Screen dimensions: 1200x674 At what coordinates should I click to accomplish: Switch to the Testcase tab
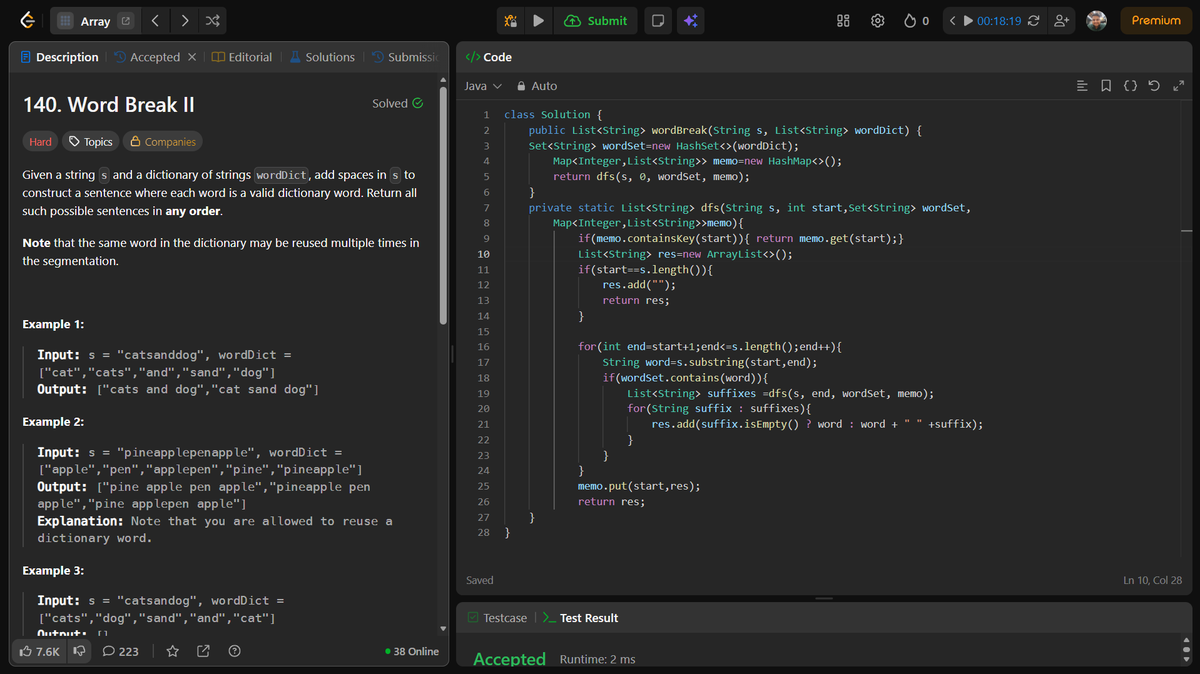[x=497, y=618]
